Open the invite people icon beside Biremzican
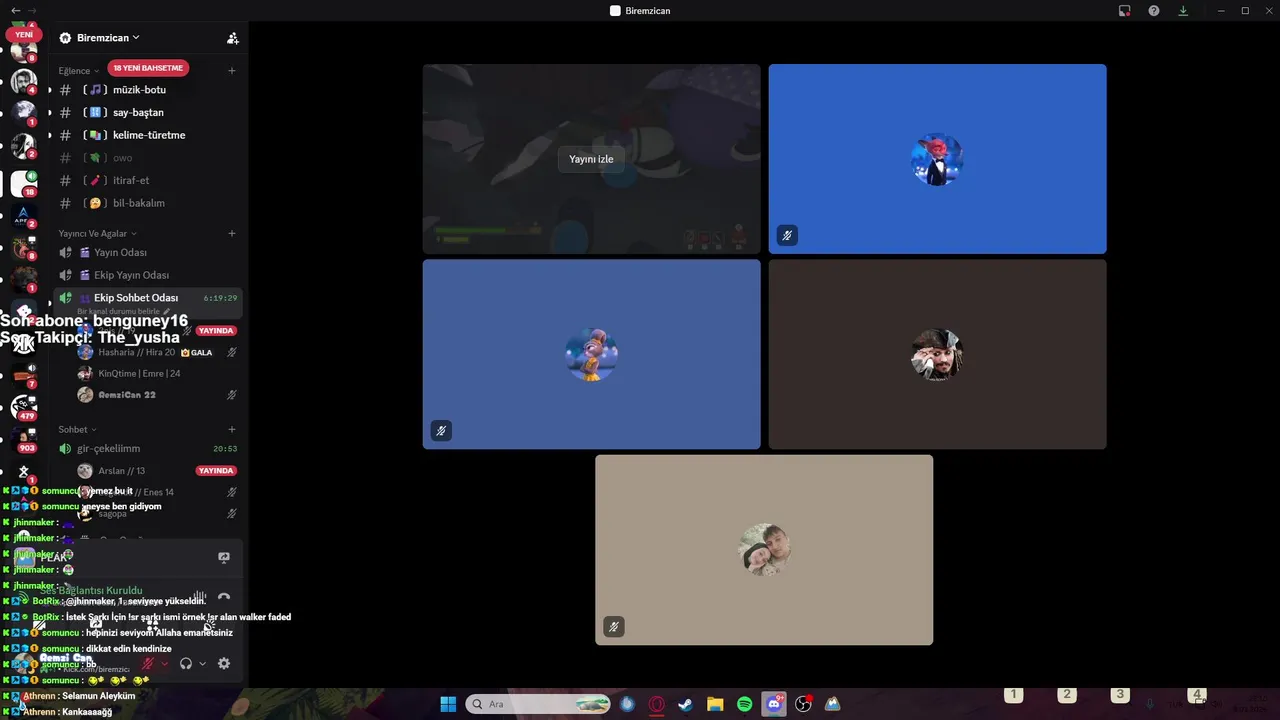The width and height of the screenshot is (1280, 720). tap(232, 38)
